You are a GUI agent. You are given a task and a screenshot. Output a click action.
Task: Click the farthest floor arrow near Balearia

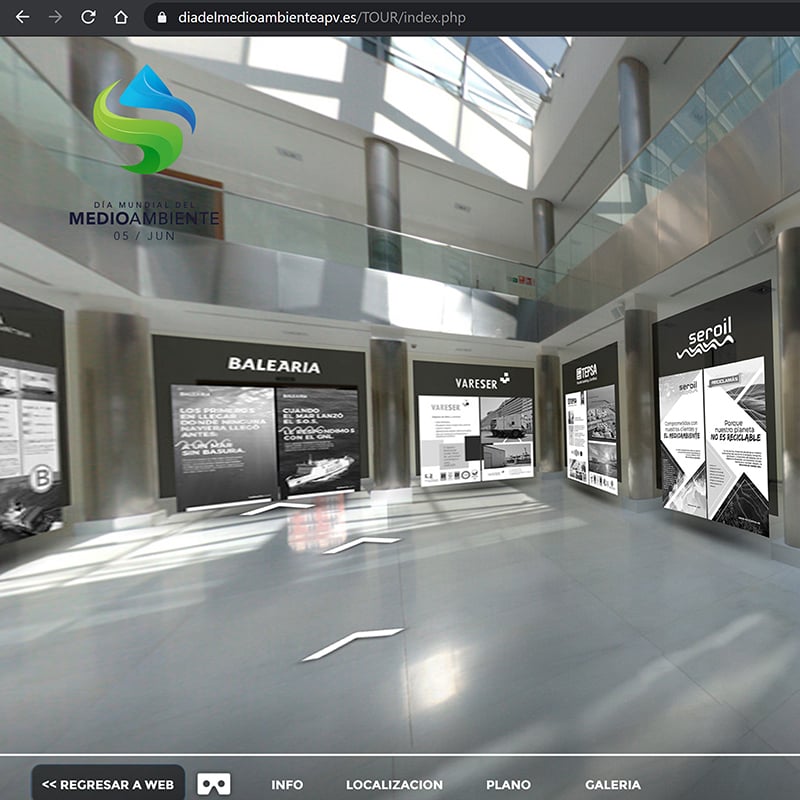(277, 508)
